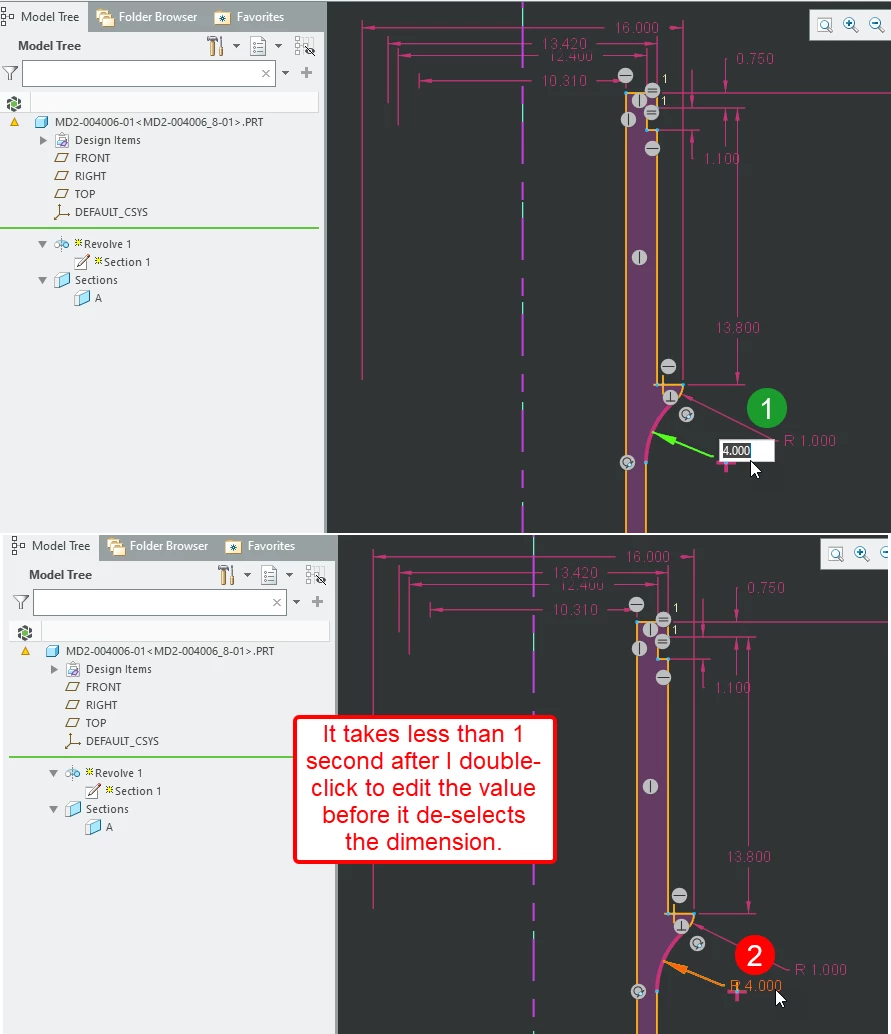Click the Refit zoom icon in upper graphics window
This screenshot has width=891, height=1034.
(x=825, y=26)
